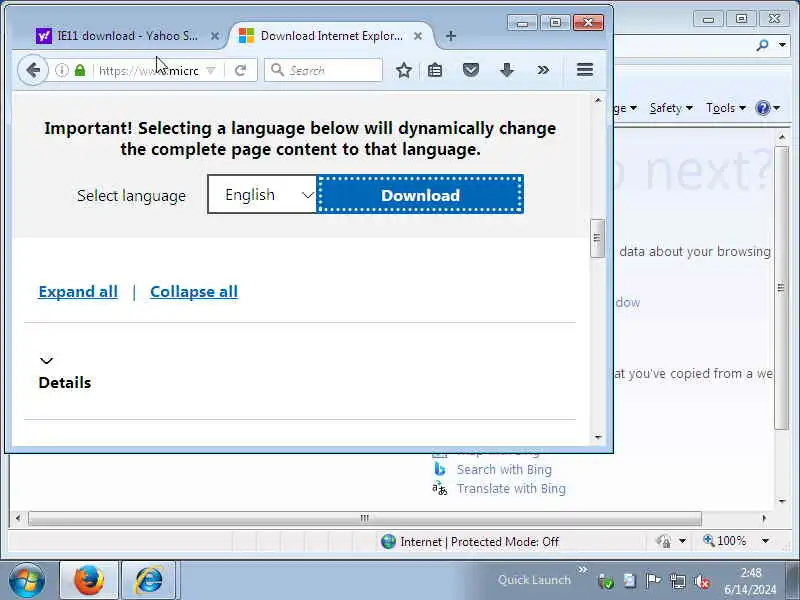Click the Collapse all link
This screenshot has width=800, height=600.
tap(194, 292)
